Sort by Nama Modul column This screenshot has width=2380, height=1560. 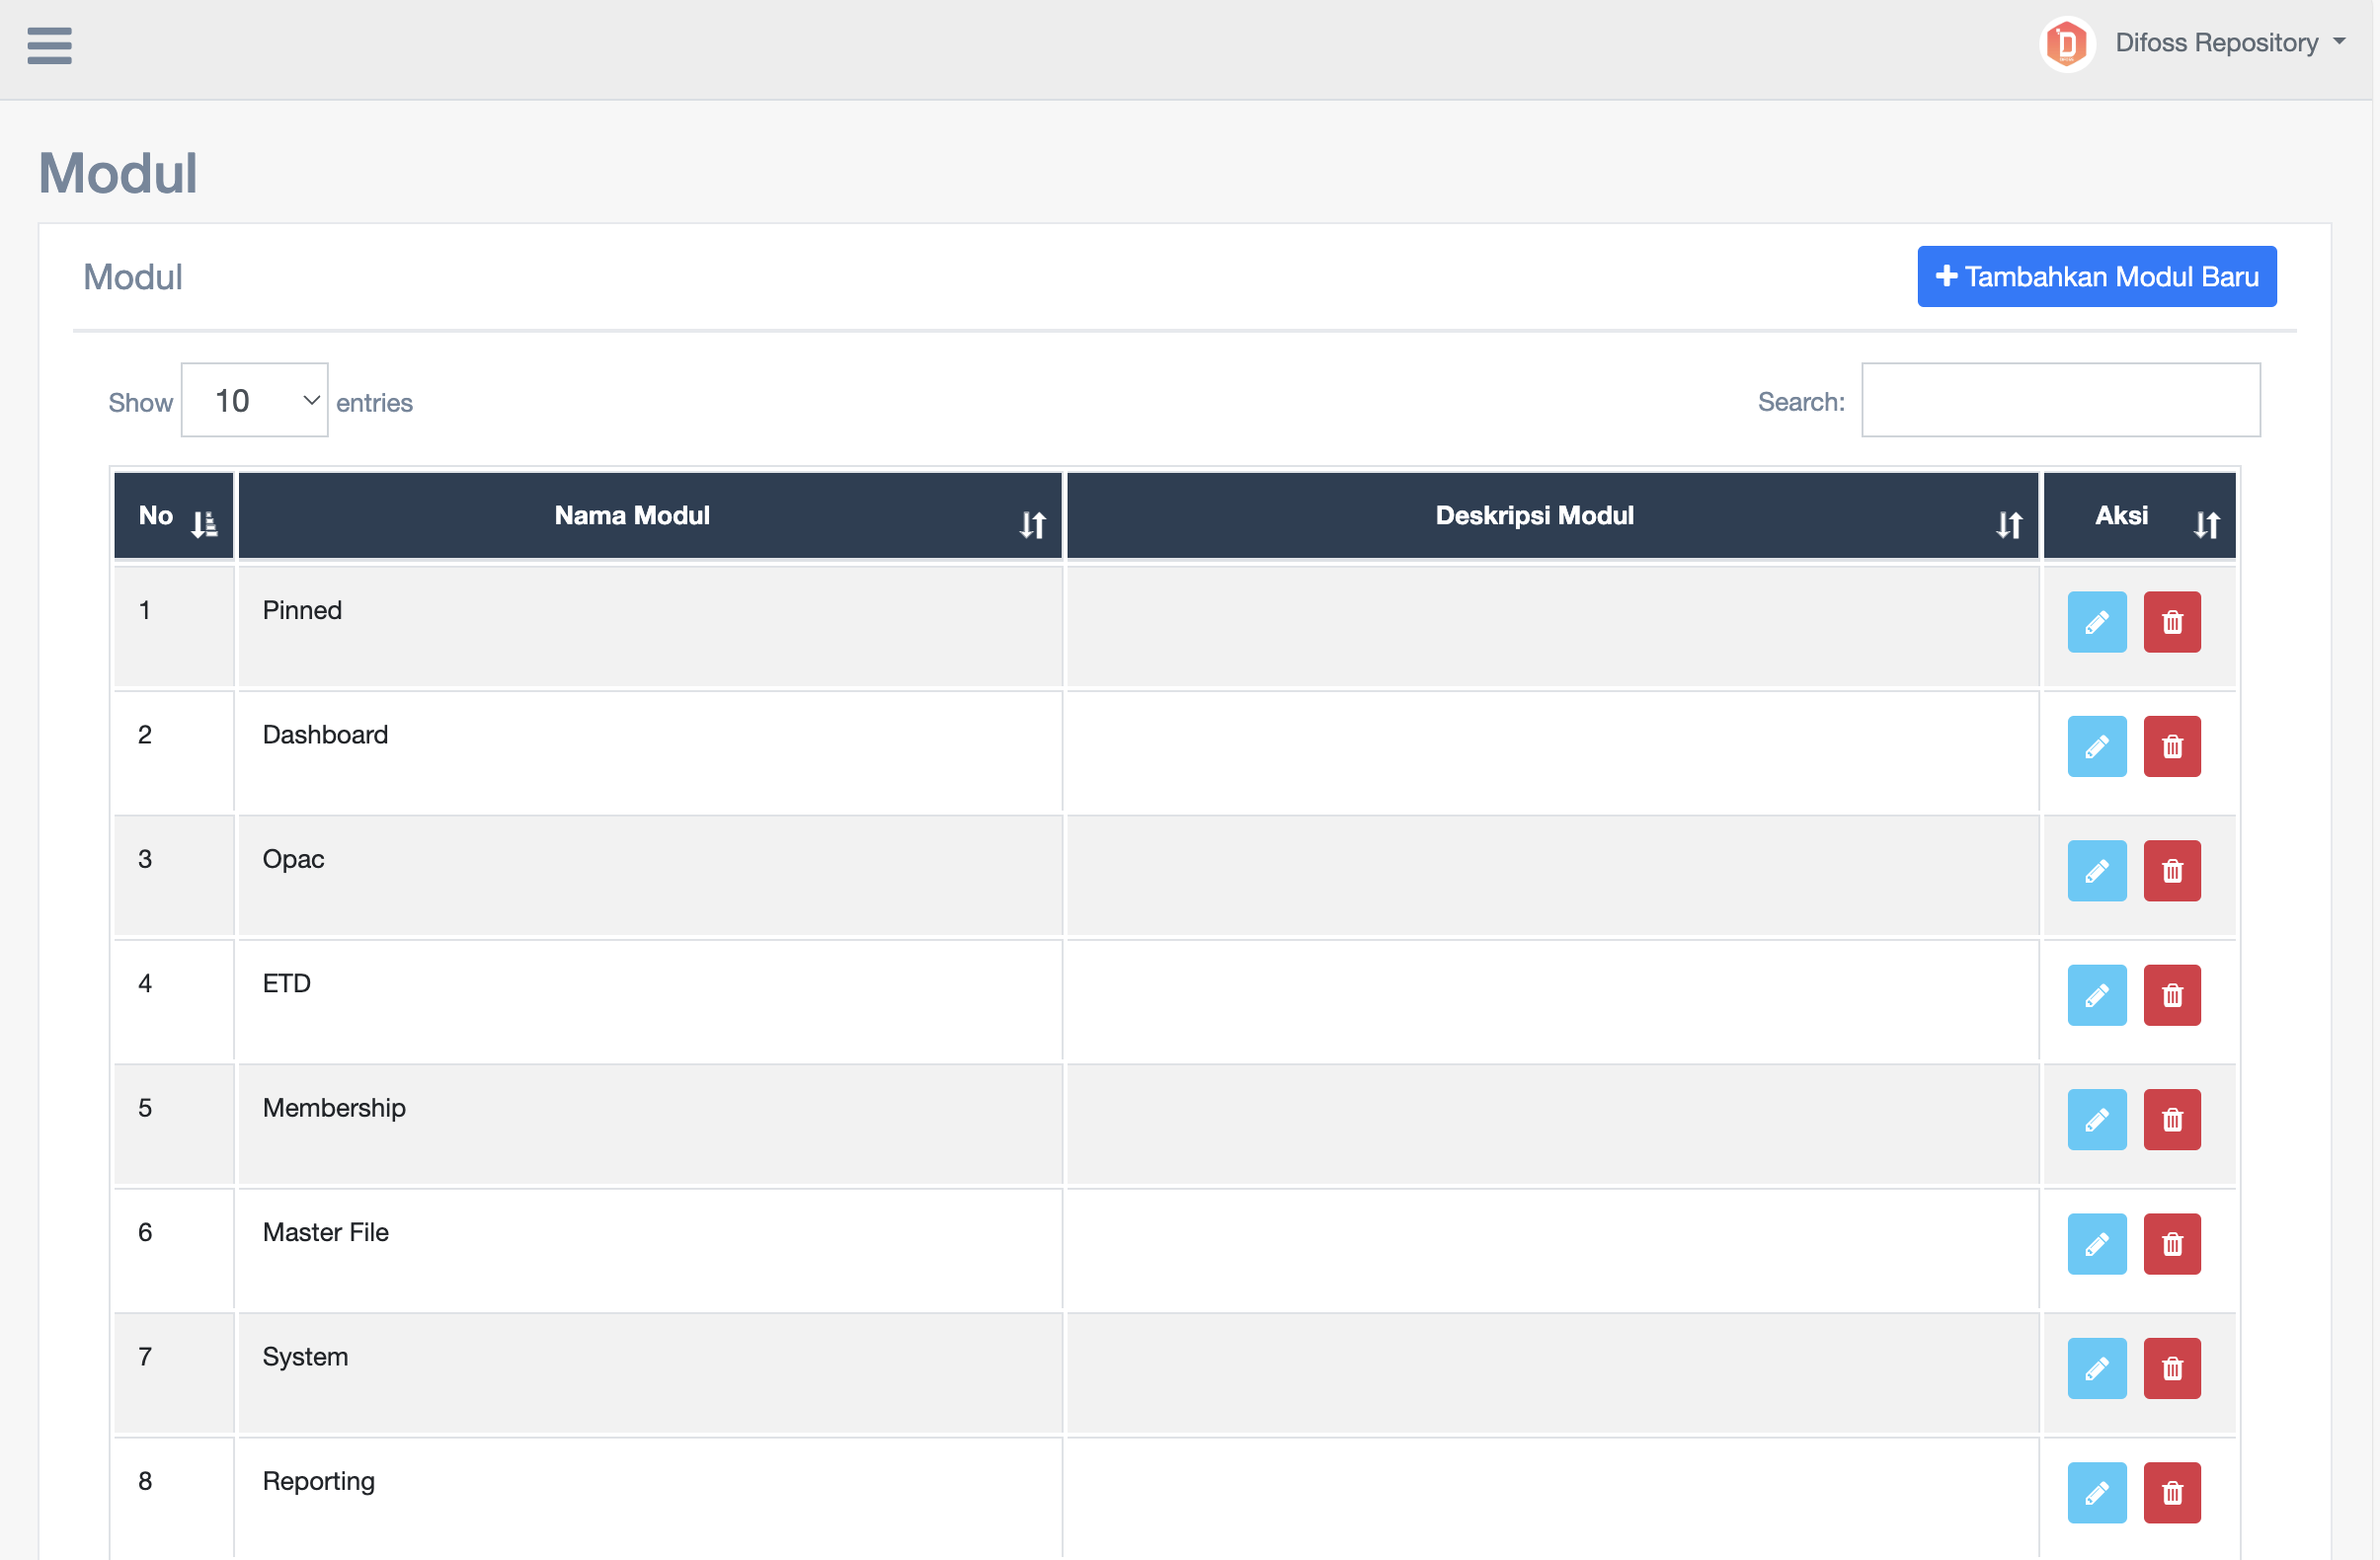point(649,516)
